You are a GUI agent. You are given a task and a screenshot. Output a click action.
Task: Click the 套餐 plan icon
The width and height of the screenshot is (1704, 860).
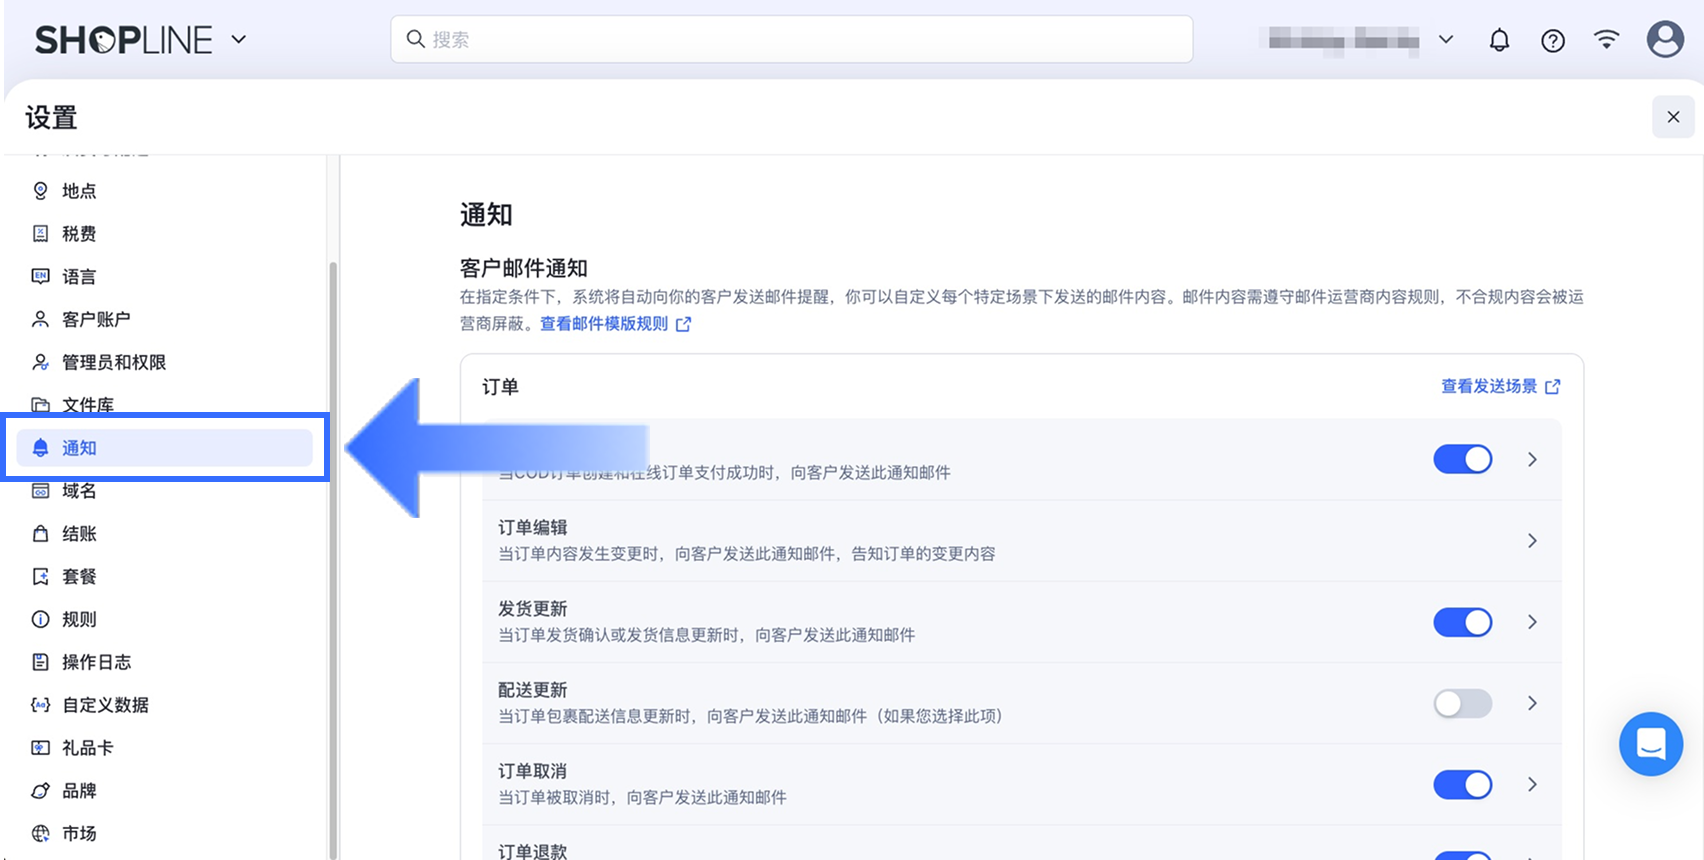click(40, 576)
